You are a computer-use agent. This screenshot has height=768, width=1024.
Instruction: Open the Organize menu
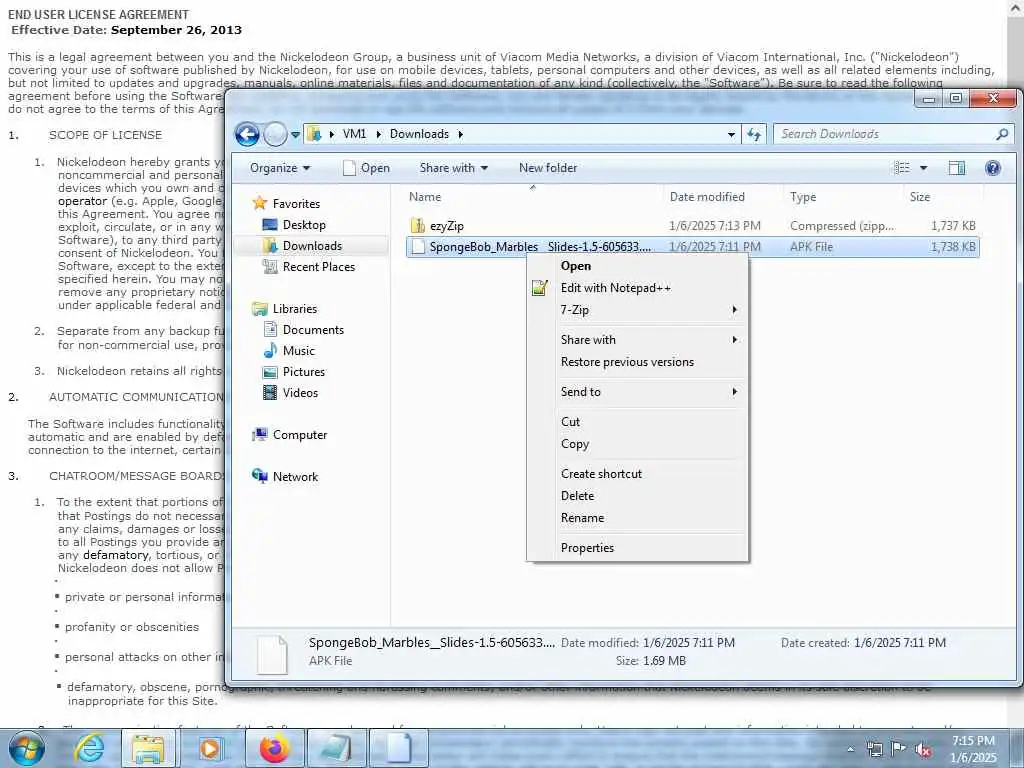pos(280,168)
